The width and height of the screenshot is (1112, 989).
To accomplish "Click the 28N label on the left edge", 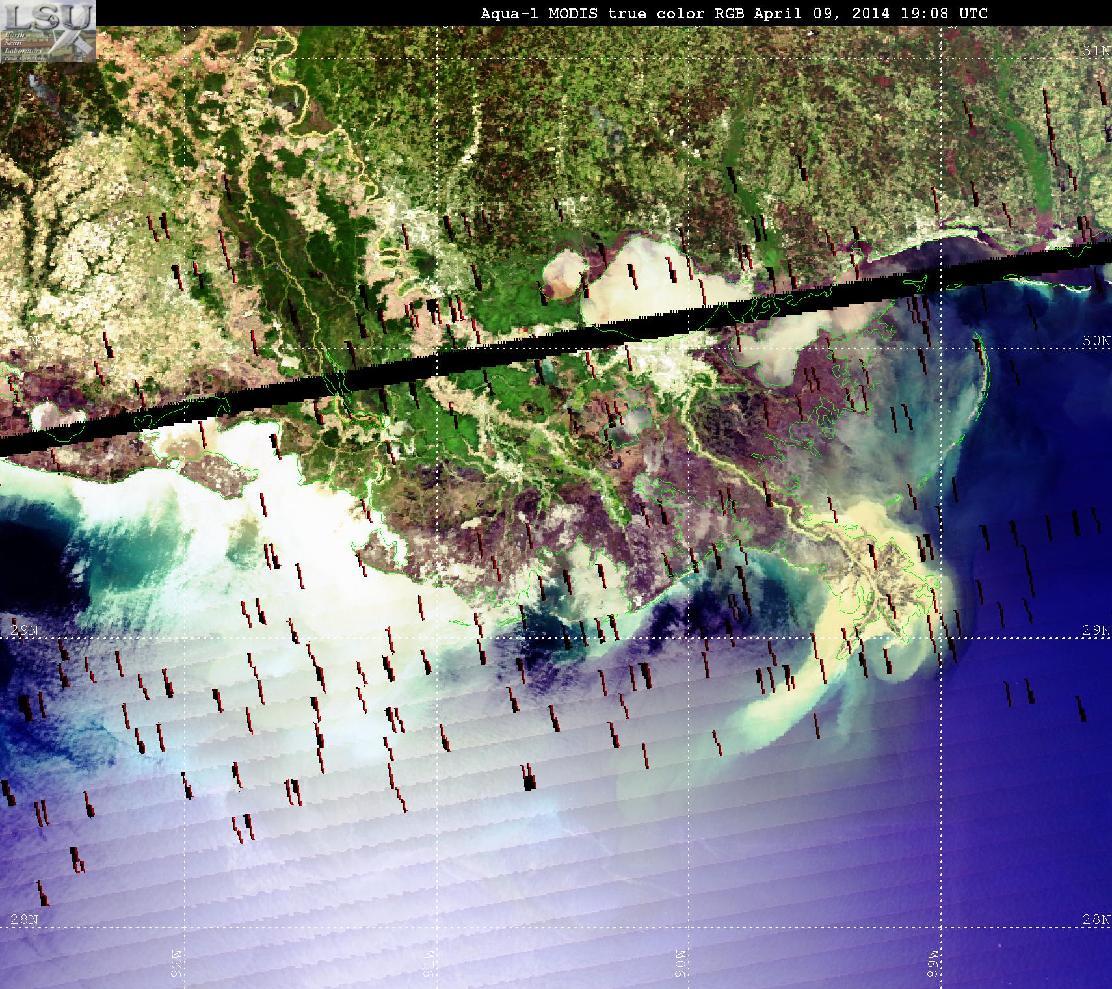I will (23, 920).
